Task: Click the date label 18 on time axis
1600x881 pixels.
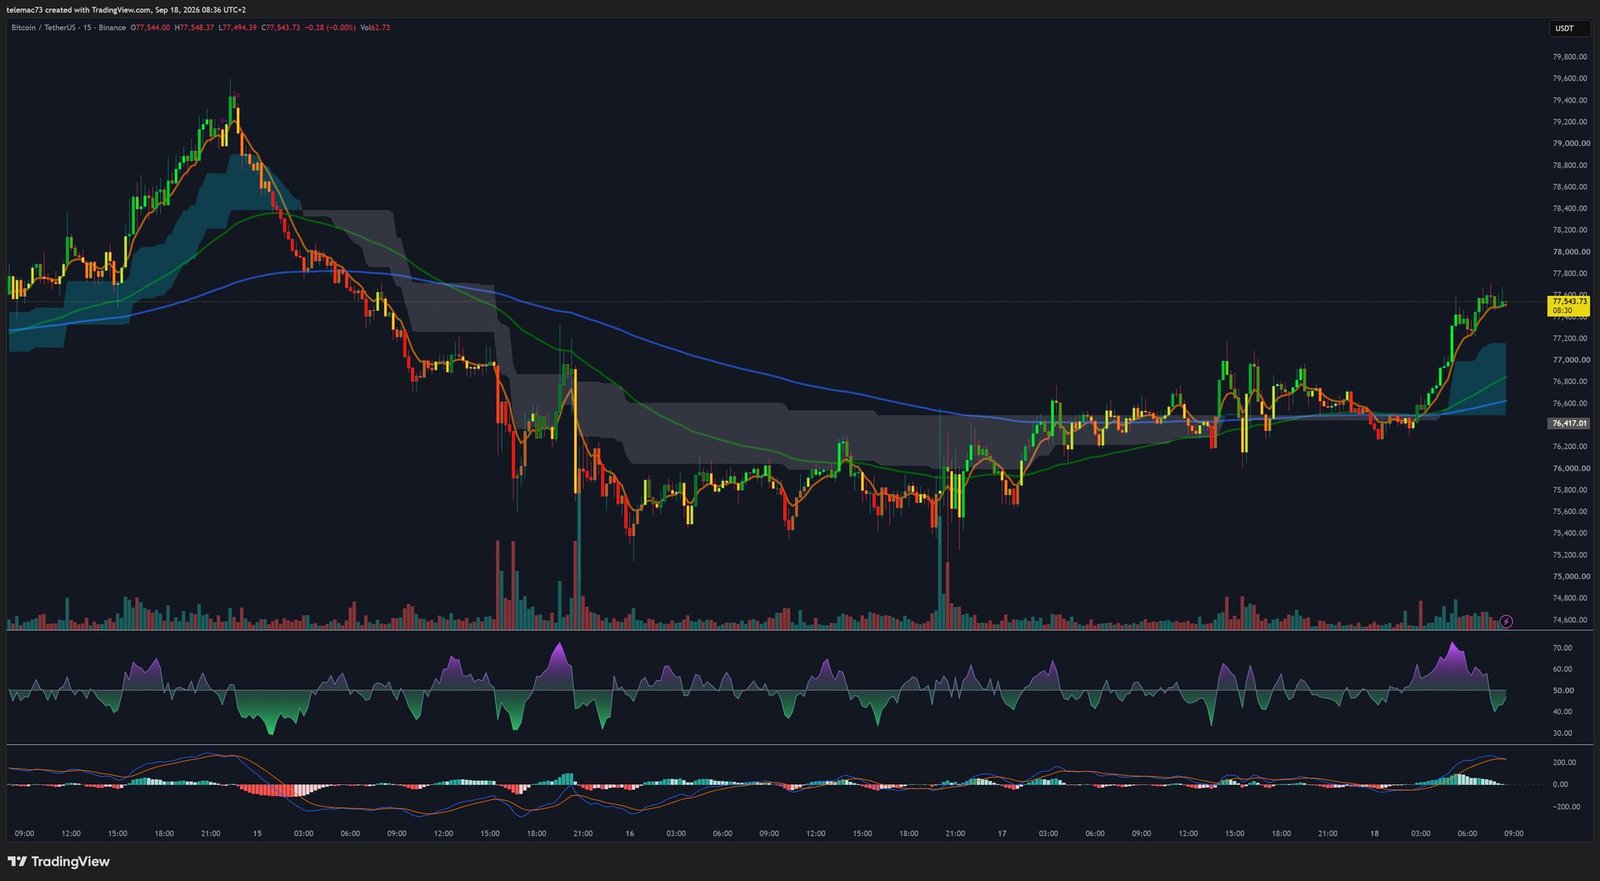Action: pos(1375,833)
